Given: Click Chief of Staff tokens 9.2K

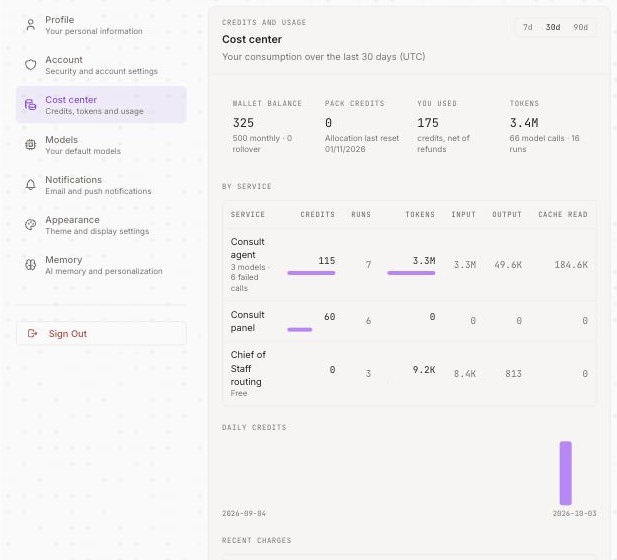Looking at the screenshot, I should pos(424,370).
